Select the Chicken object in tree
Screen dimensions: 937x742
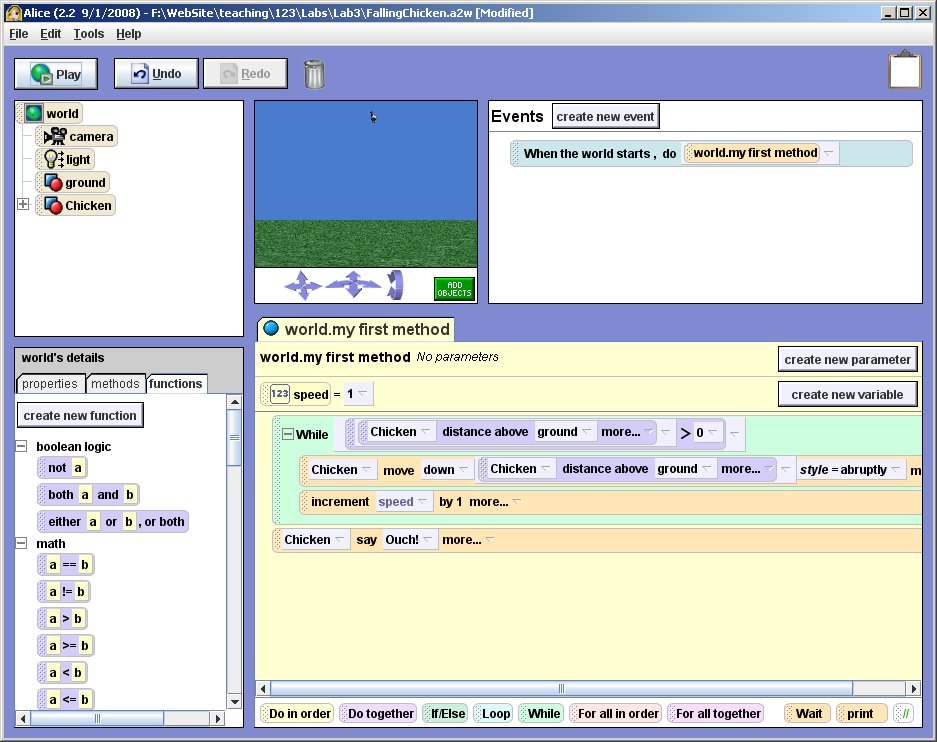click(76, 206)
